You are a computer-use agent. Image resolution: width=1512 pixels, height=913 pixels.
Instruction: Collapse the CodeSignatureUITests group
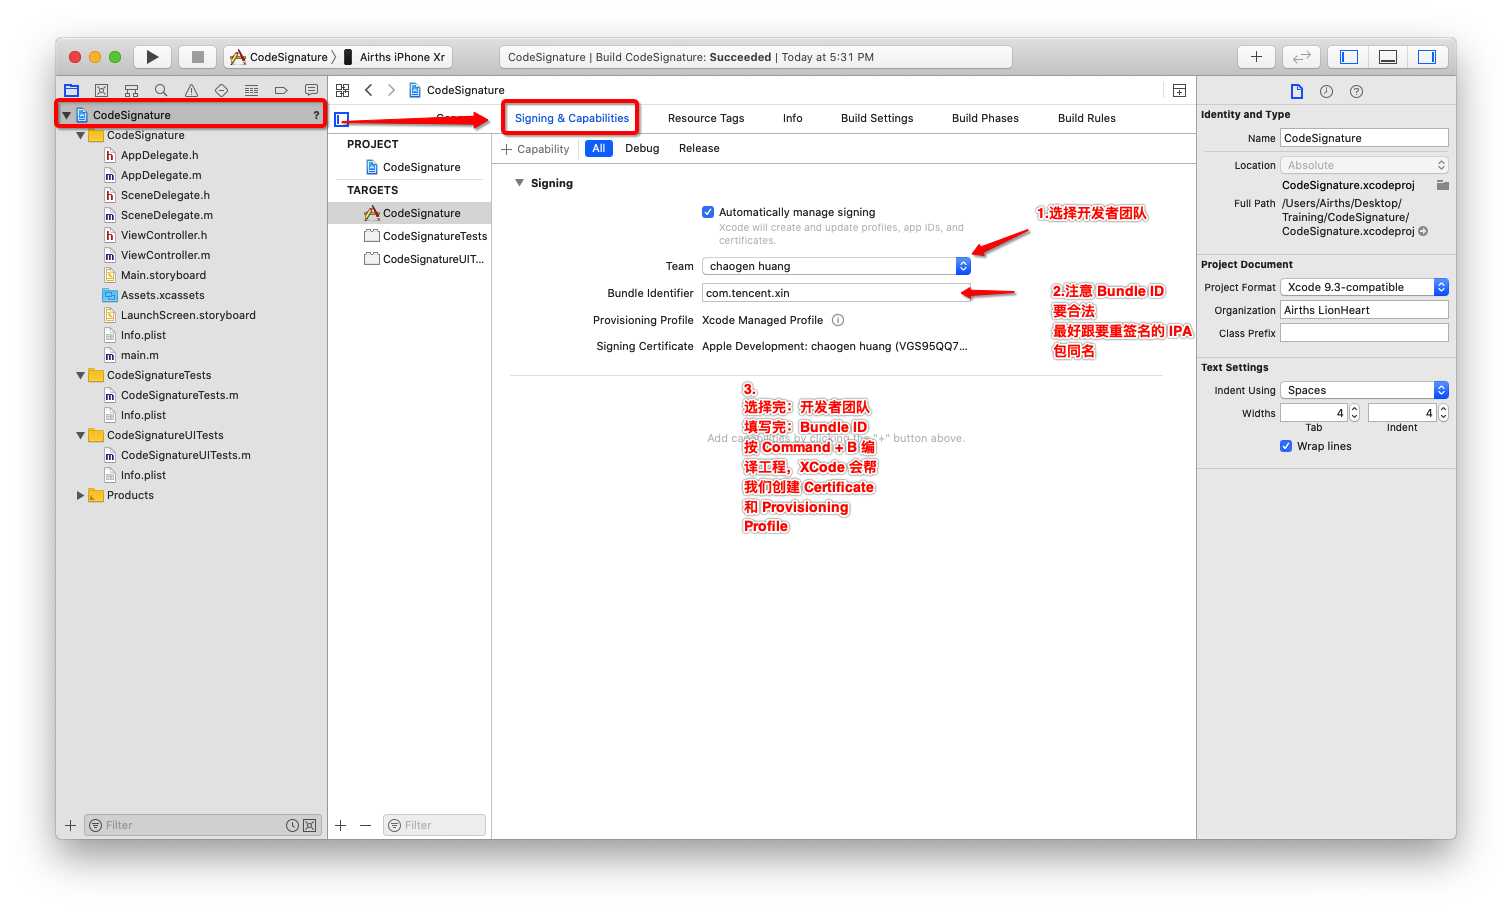(81, 435)
